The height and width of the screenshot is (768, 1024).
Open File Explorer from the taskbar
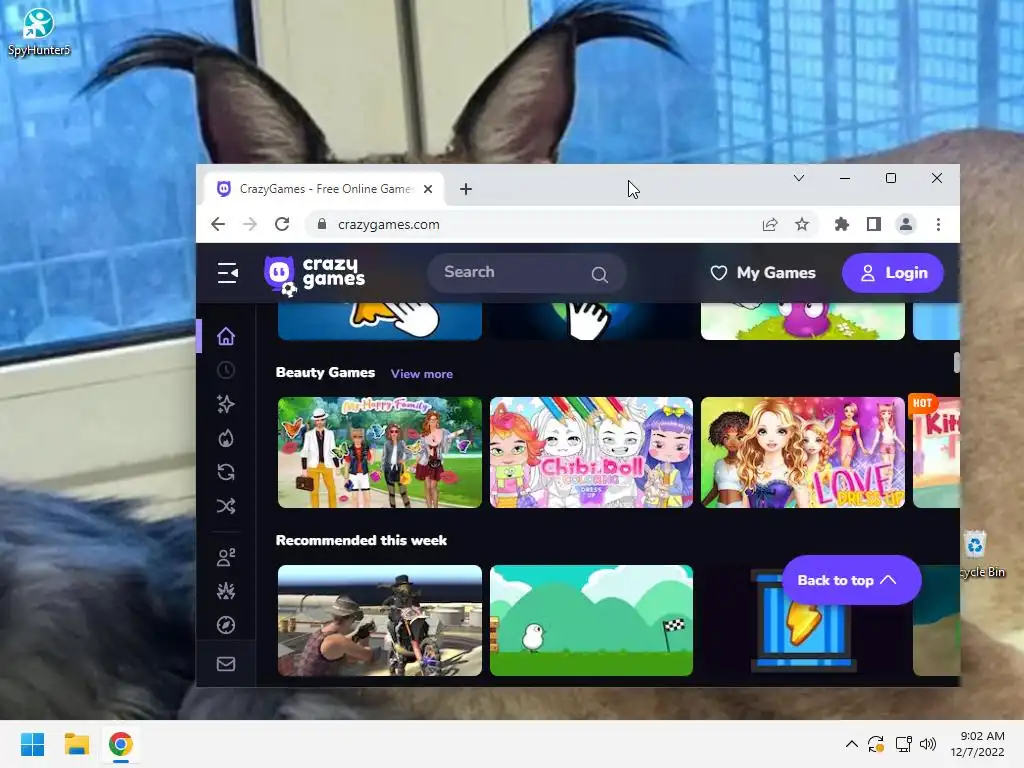[x=77, y=744]
